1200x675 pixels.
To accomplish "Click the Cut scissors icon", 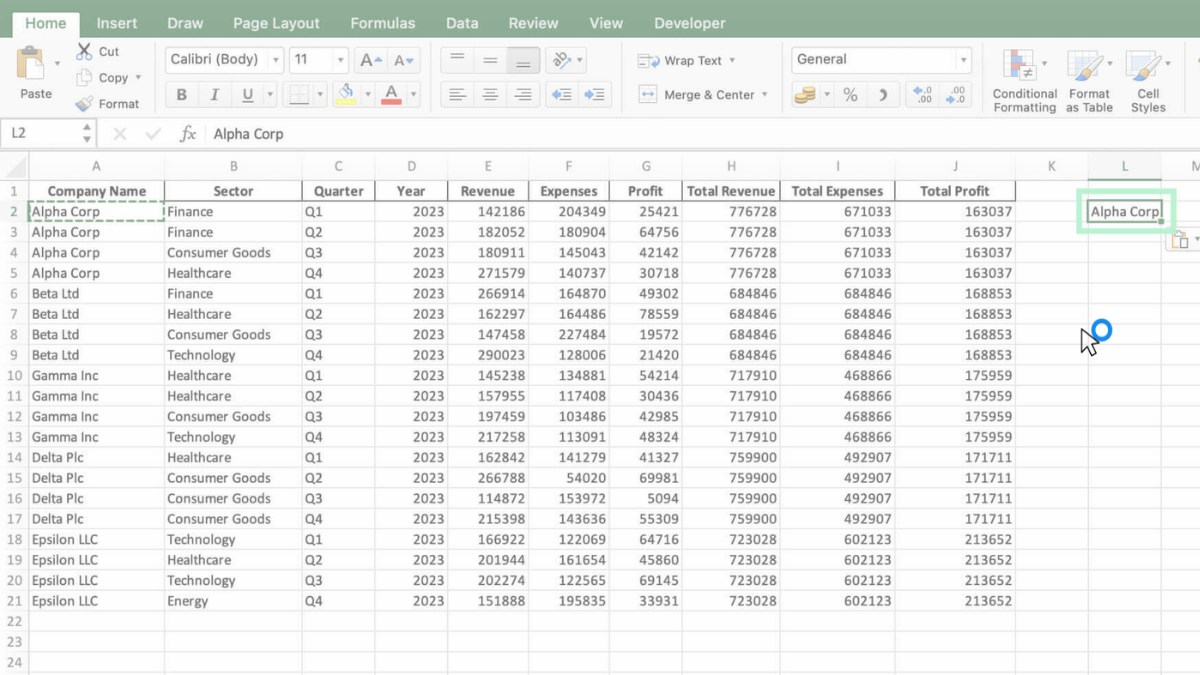I will coord(85,52).
